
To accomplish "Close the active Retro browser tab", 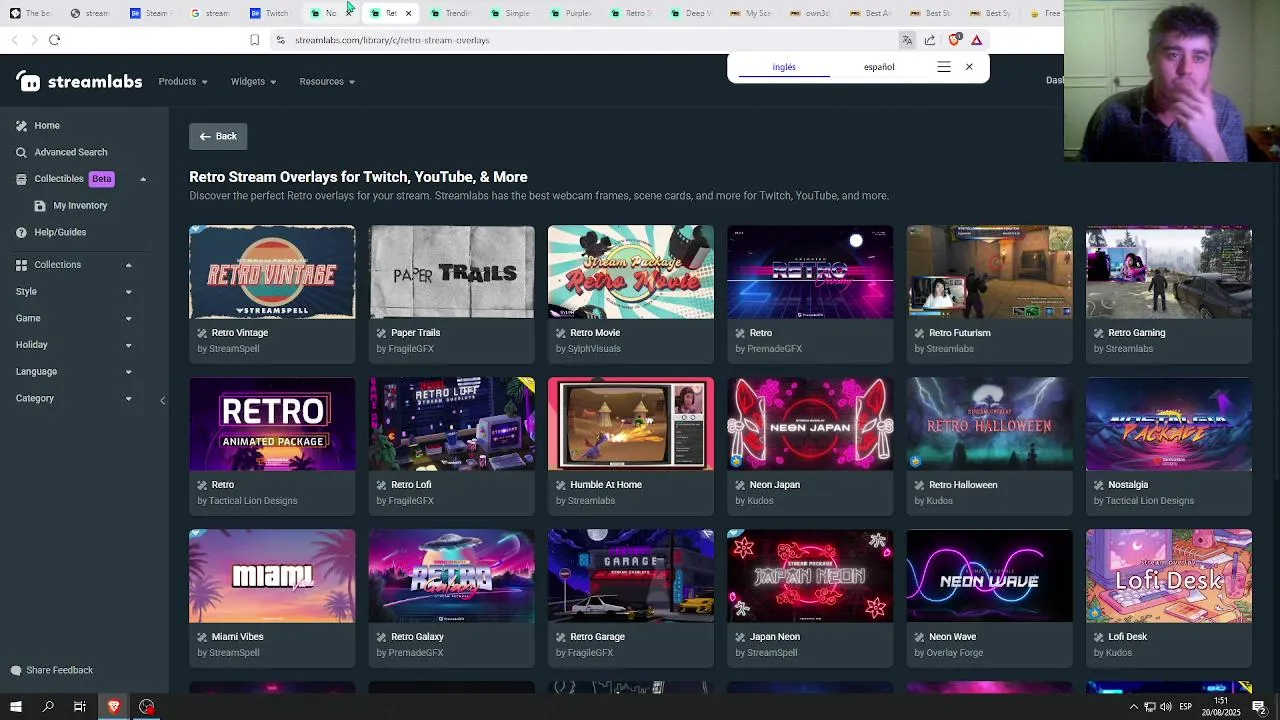I will (x=408, y=13).
